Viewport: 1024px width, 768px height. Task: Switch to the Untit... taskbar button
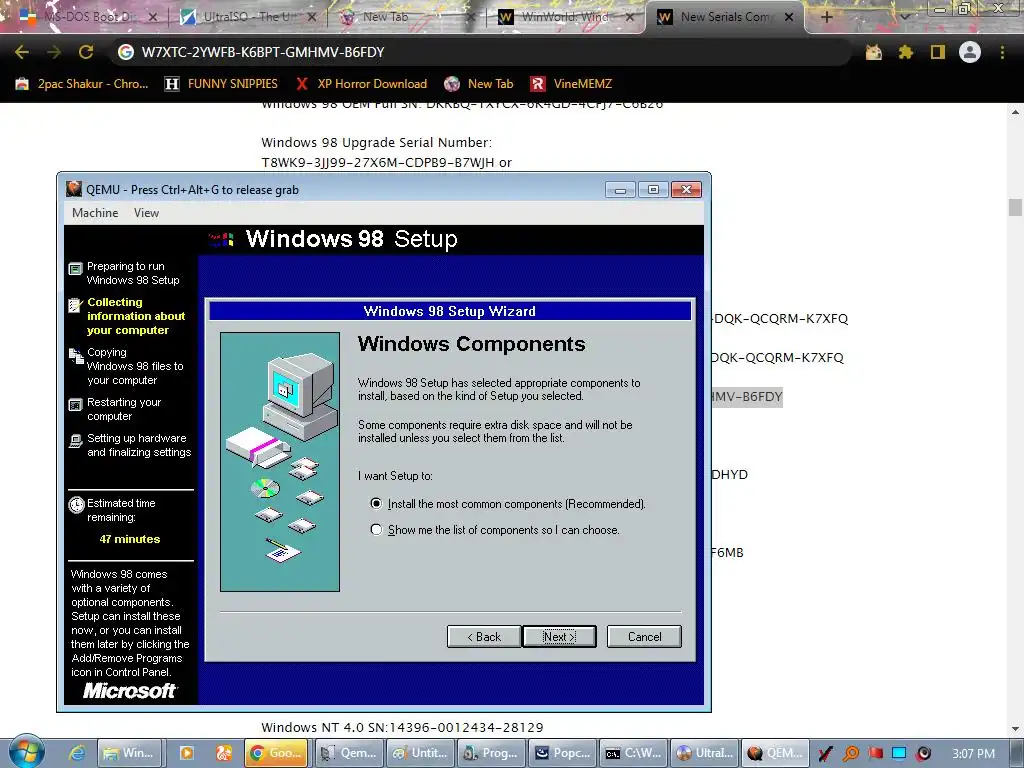(x=419, y=753)
